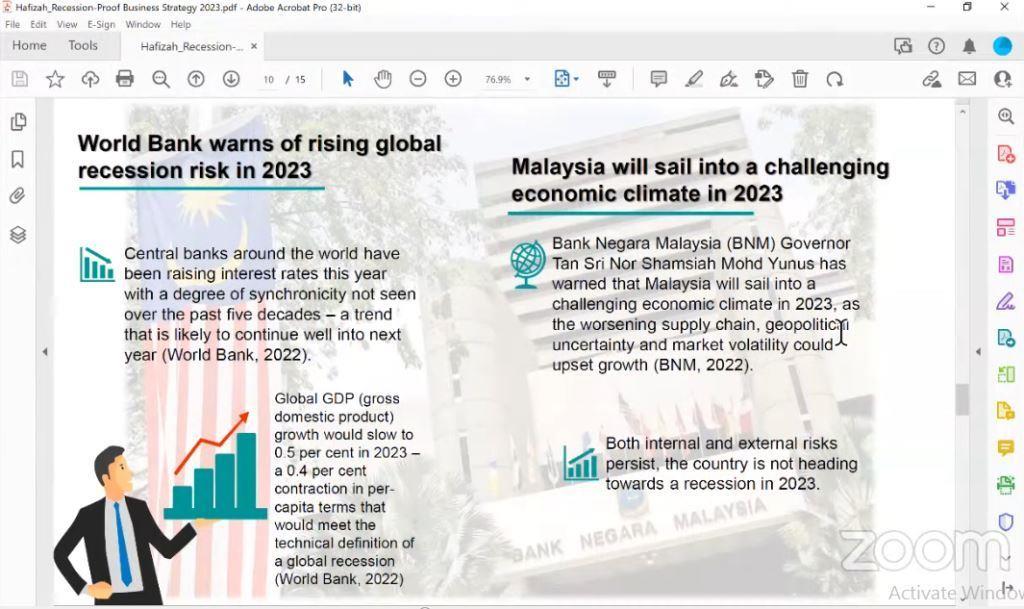The width and height of the screenshot is (1024, 609).
Task: Share link with others icon
Action: click(x=932, y=79)
